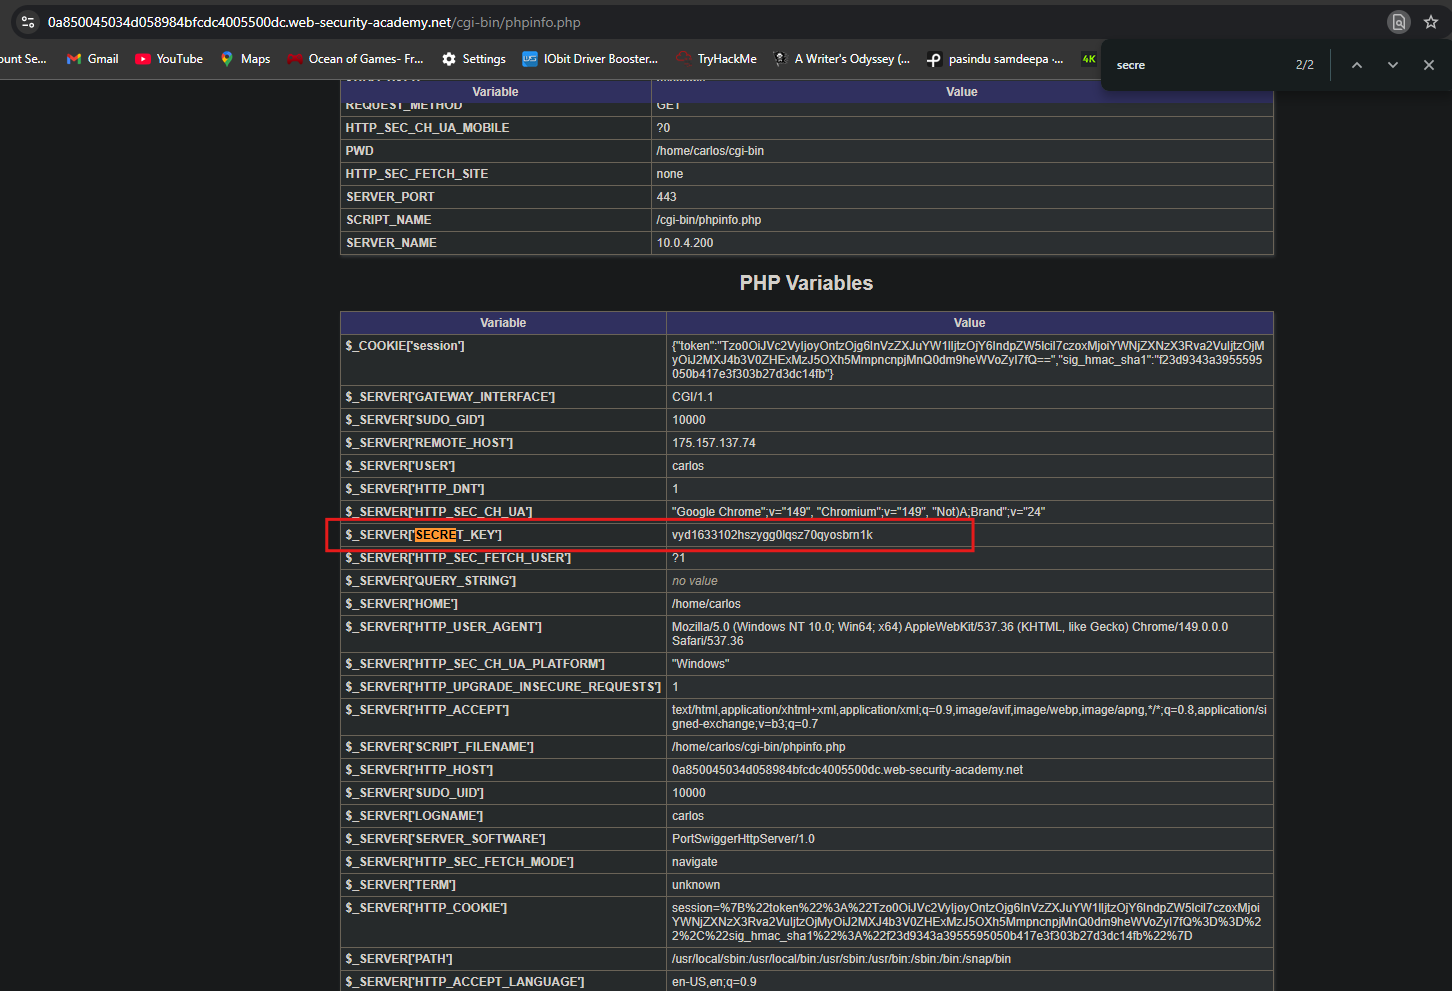This screenshot has width=1452, height=991.
Task: Open the Maps bookmark
Action: 245,59
